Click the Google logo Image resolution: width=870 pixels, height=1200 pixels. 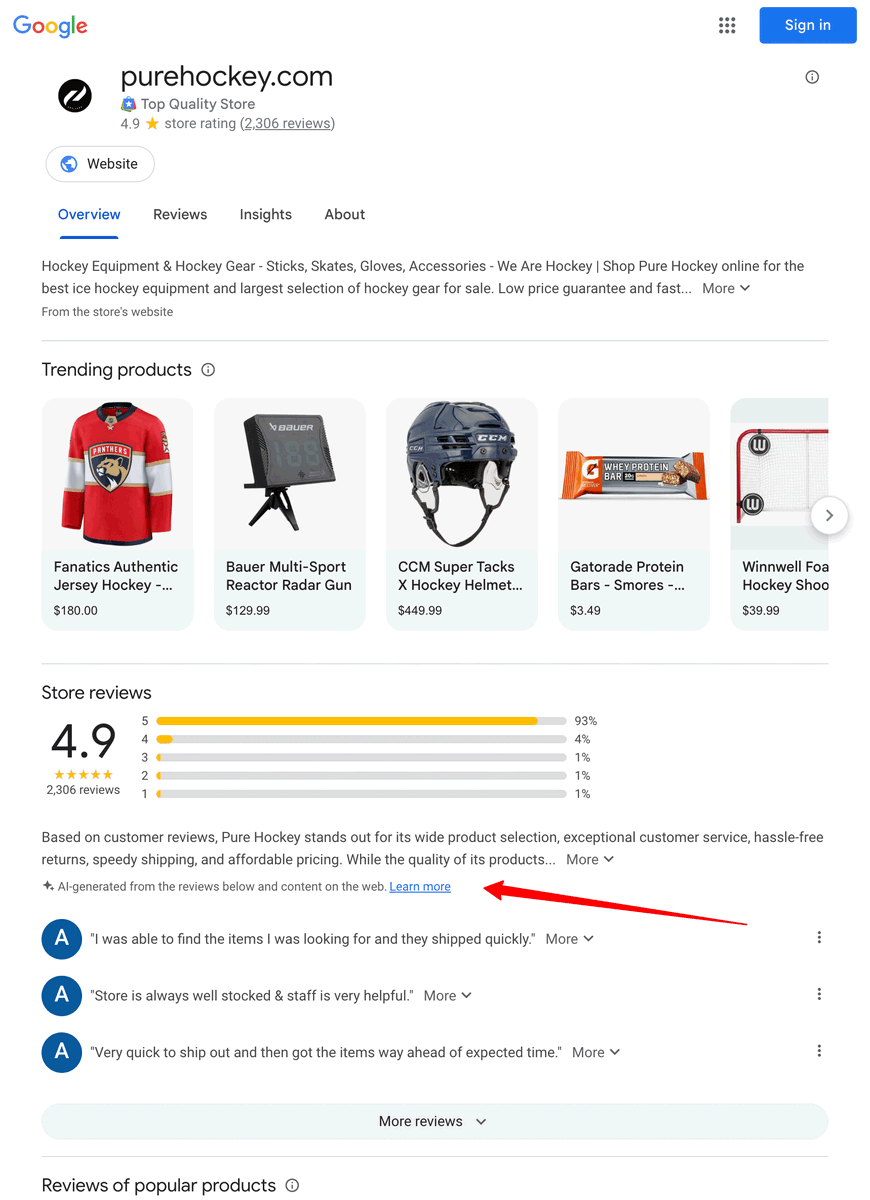[50, 27]
